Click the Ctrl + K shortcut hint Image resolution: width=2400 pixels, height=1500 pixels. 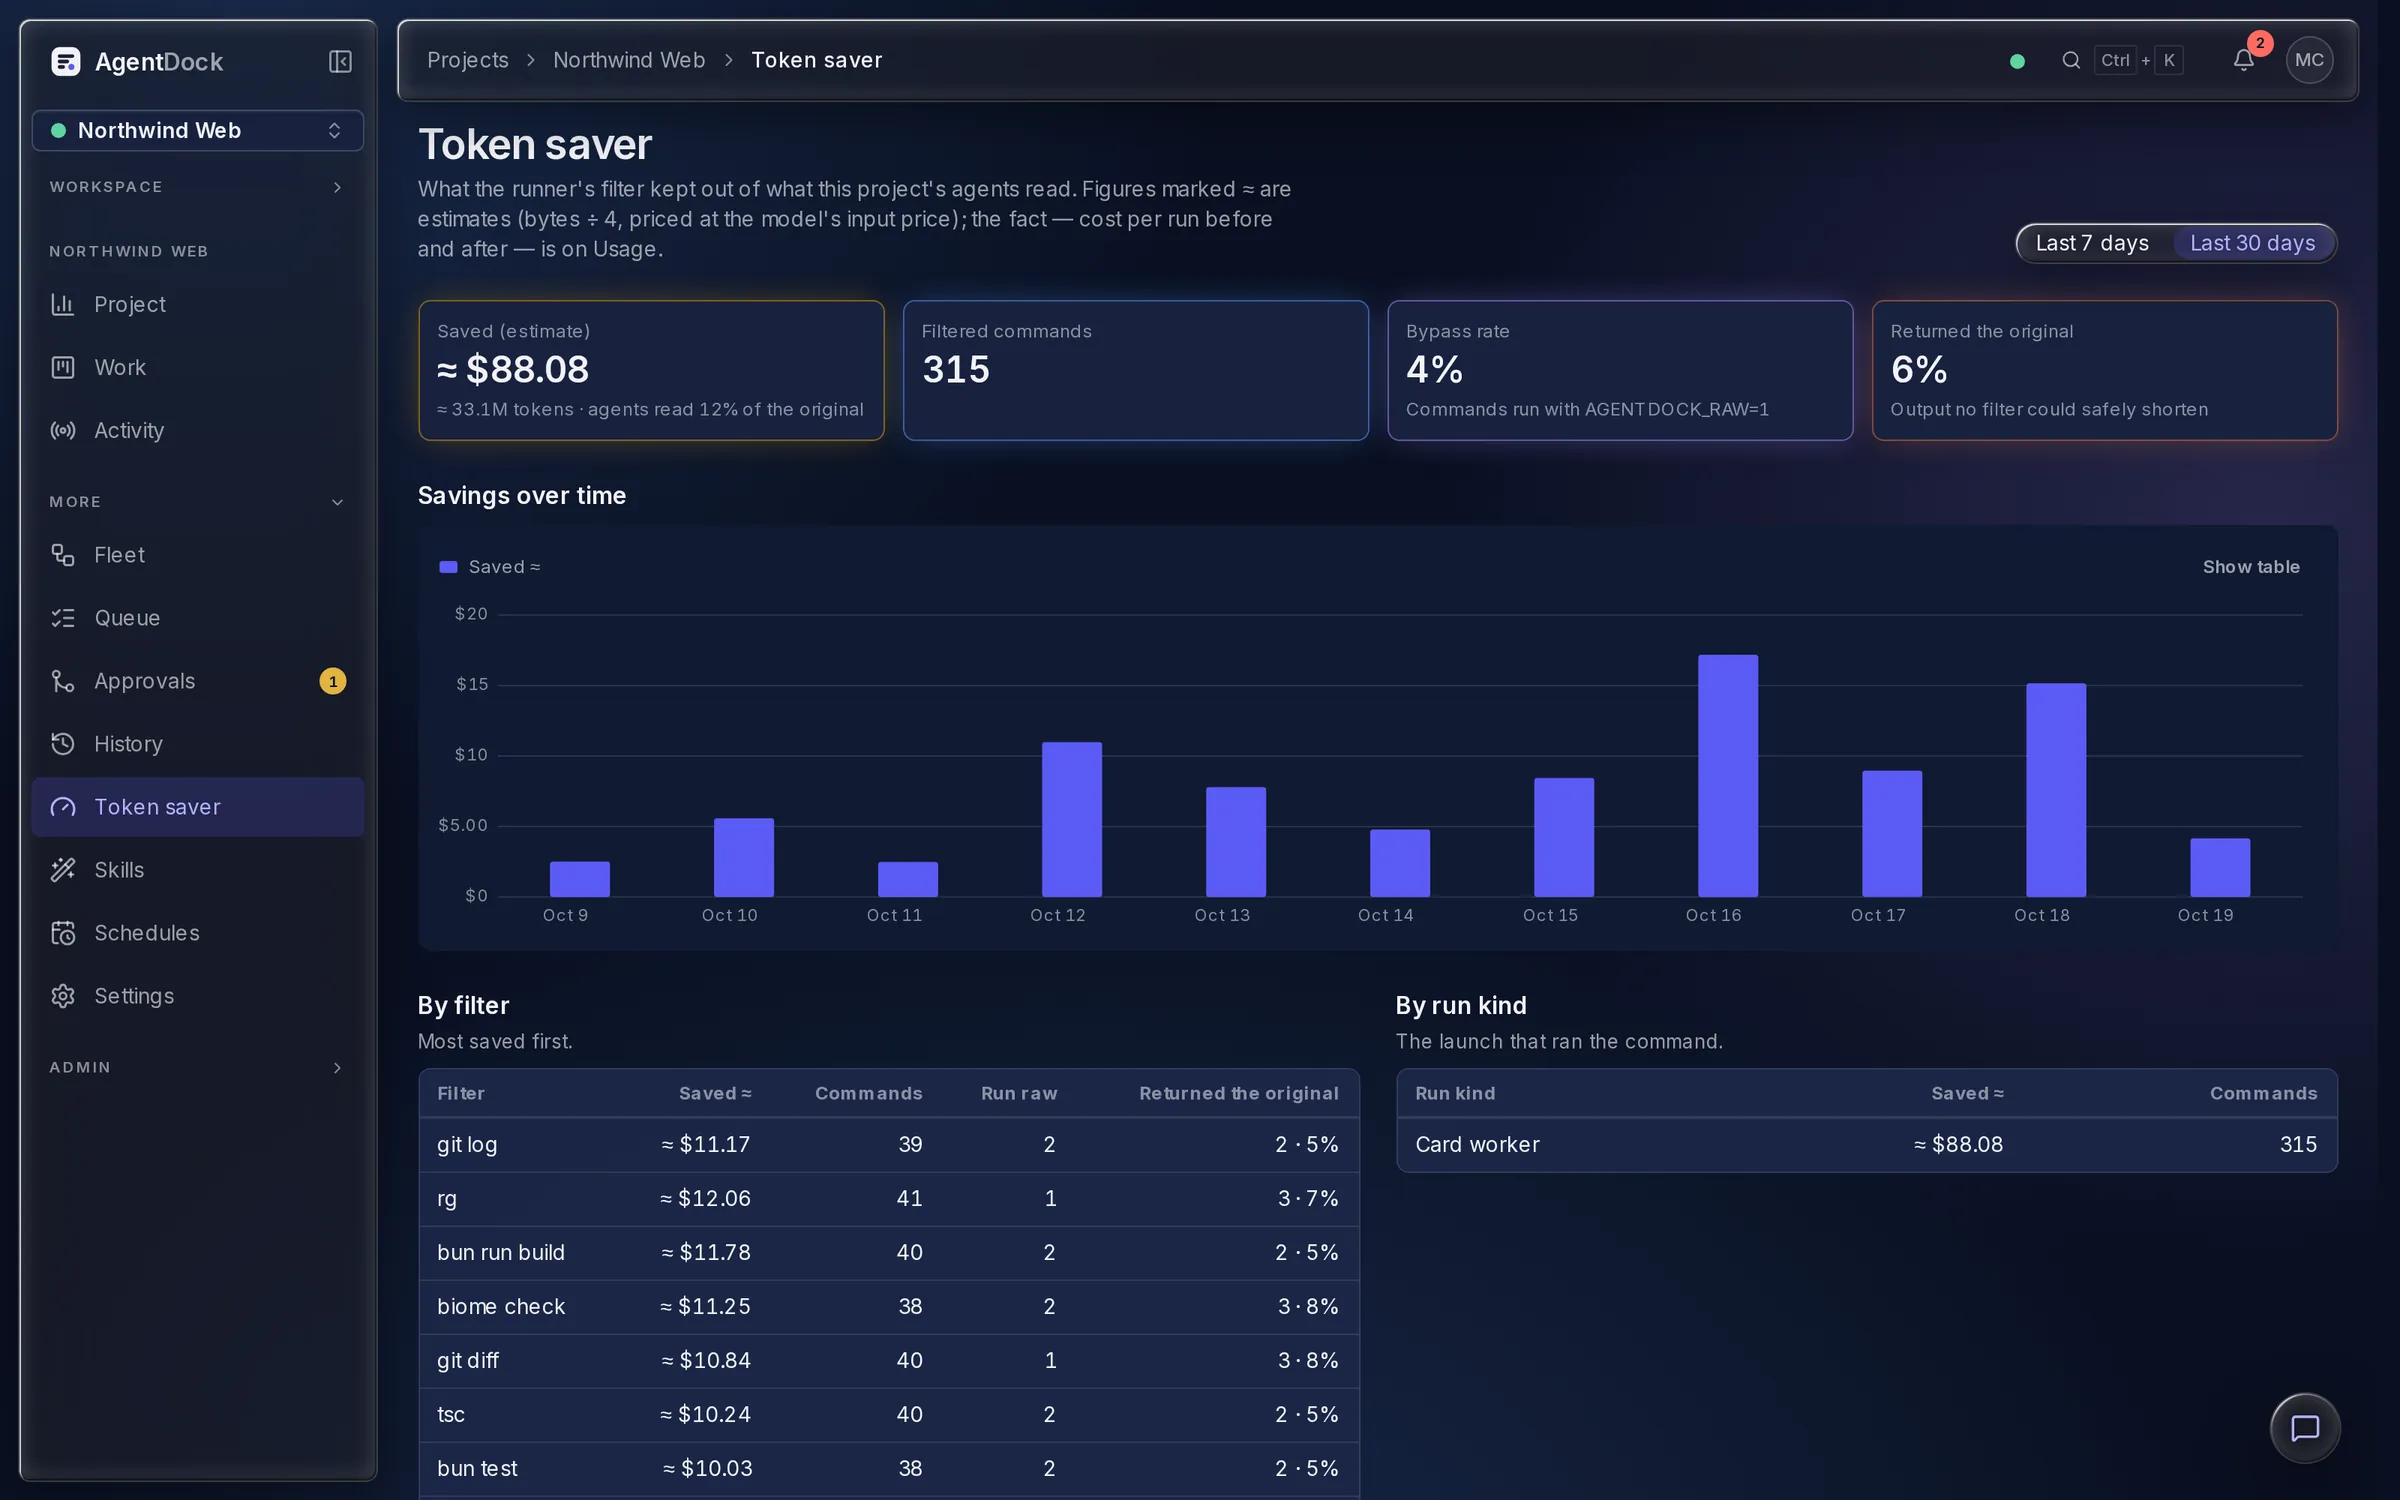(2138, 60)
